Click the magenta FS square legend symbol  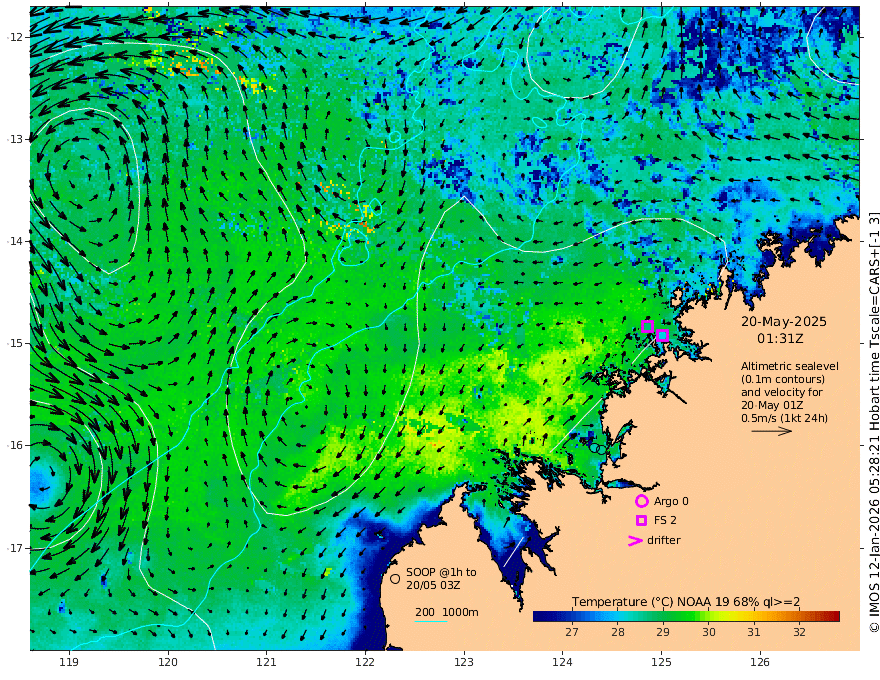[641, 520]
